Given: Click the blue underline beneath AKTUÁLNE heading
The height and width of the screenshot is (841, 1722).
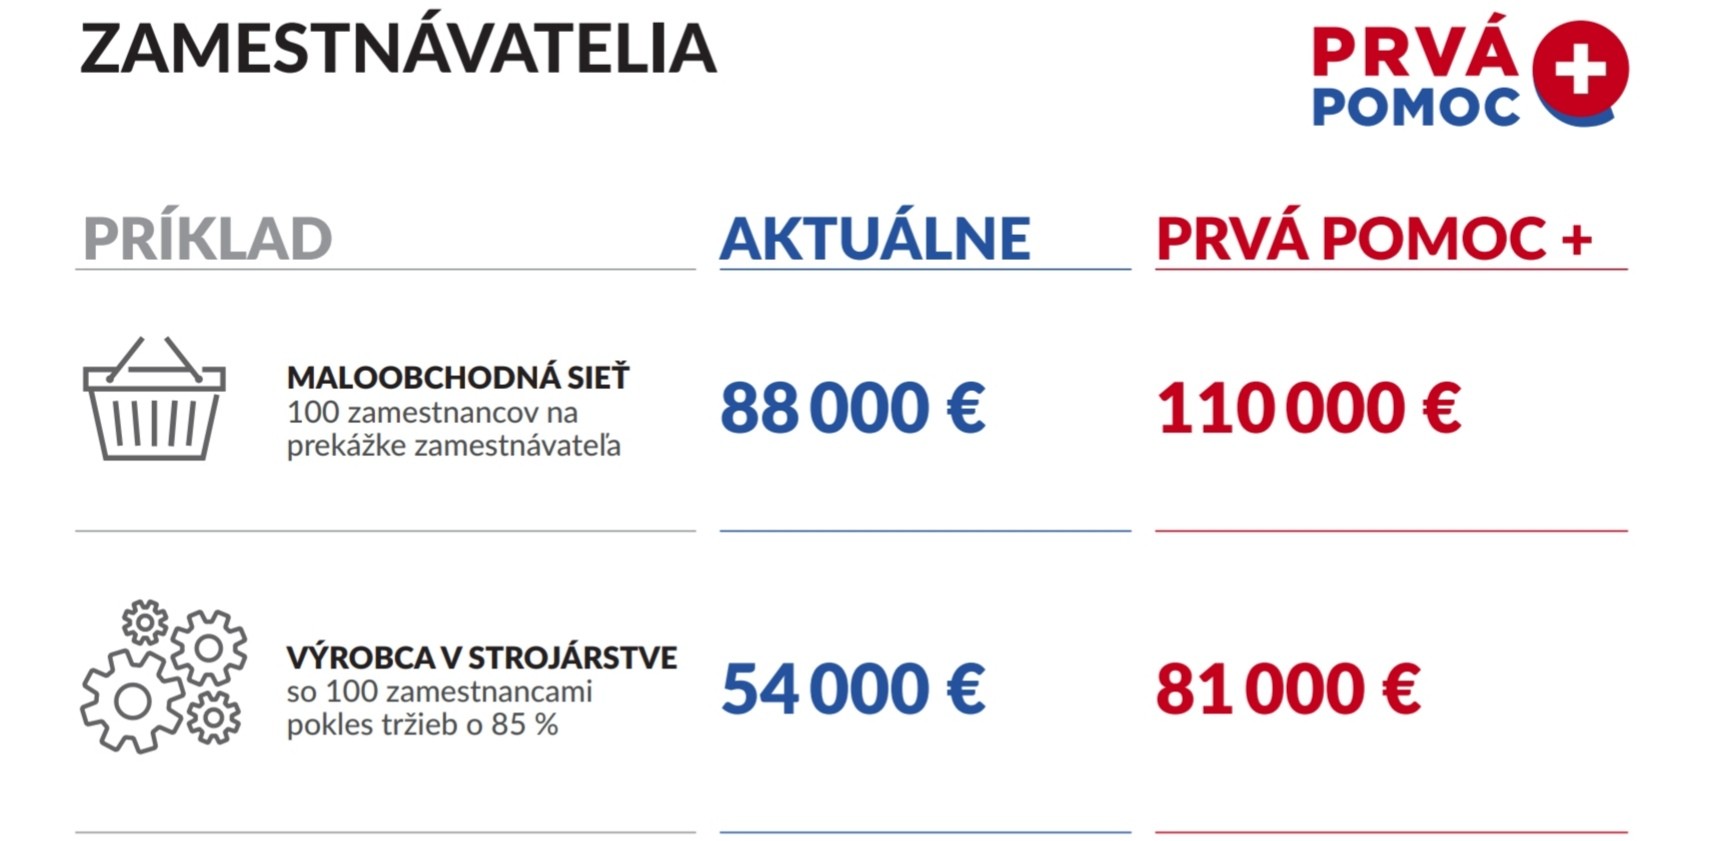Looking at the screenshot, I should click(925, 269).
